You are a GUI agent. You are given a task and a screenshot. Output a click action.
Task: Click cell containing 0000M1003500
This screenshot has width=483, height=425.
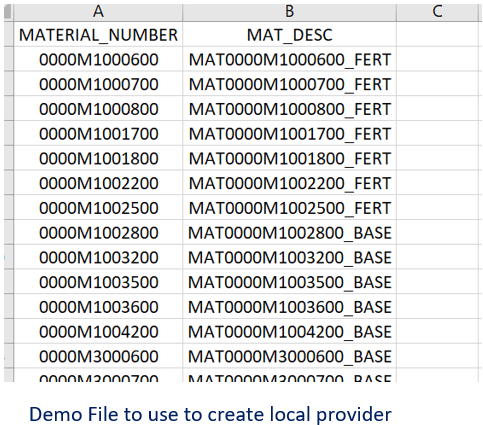coord(98,281)
